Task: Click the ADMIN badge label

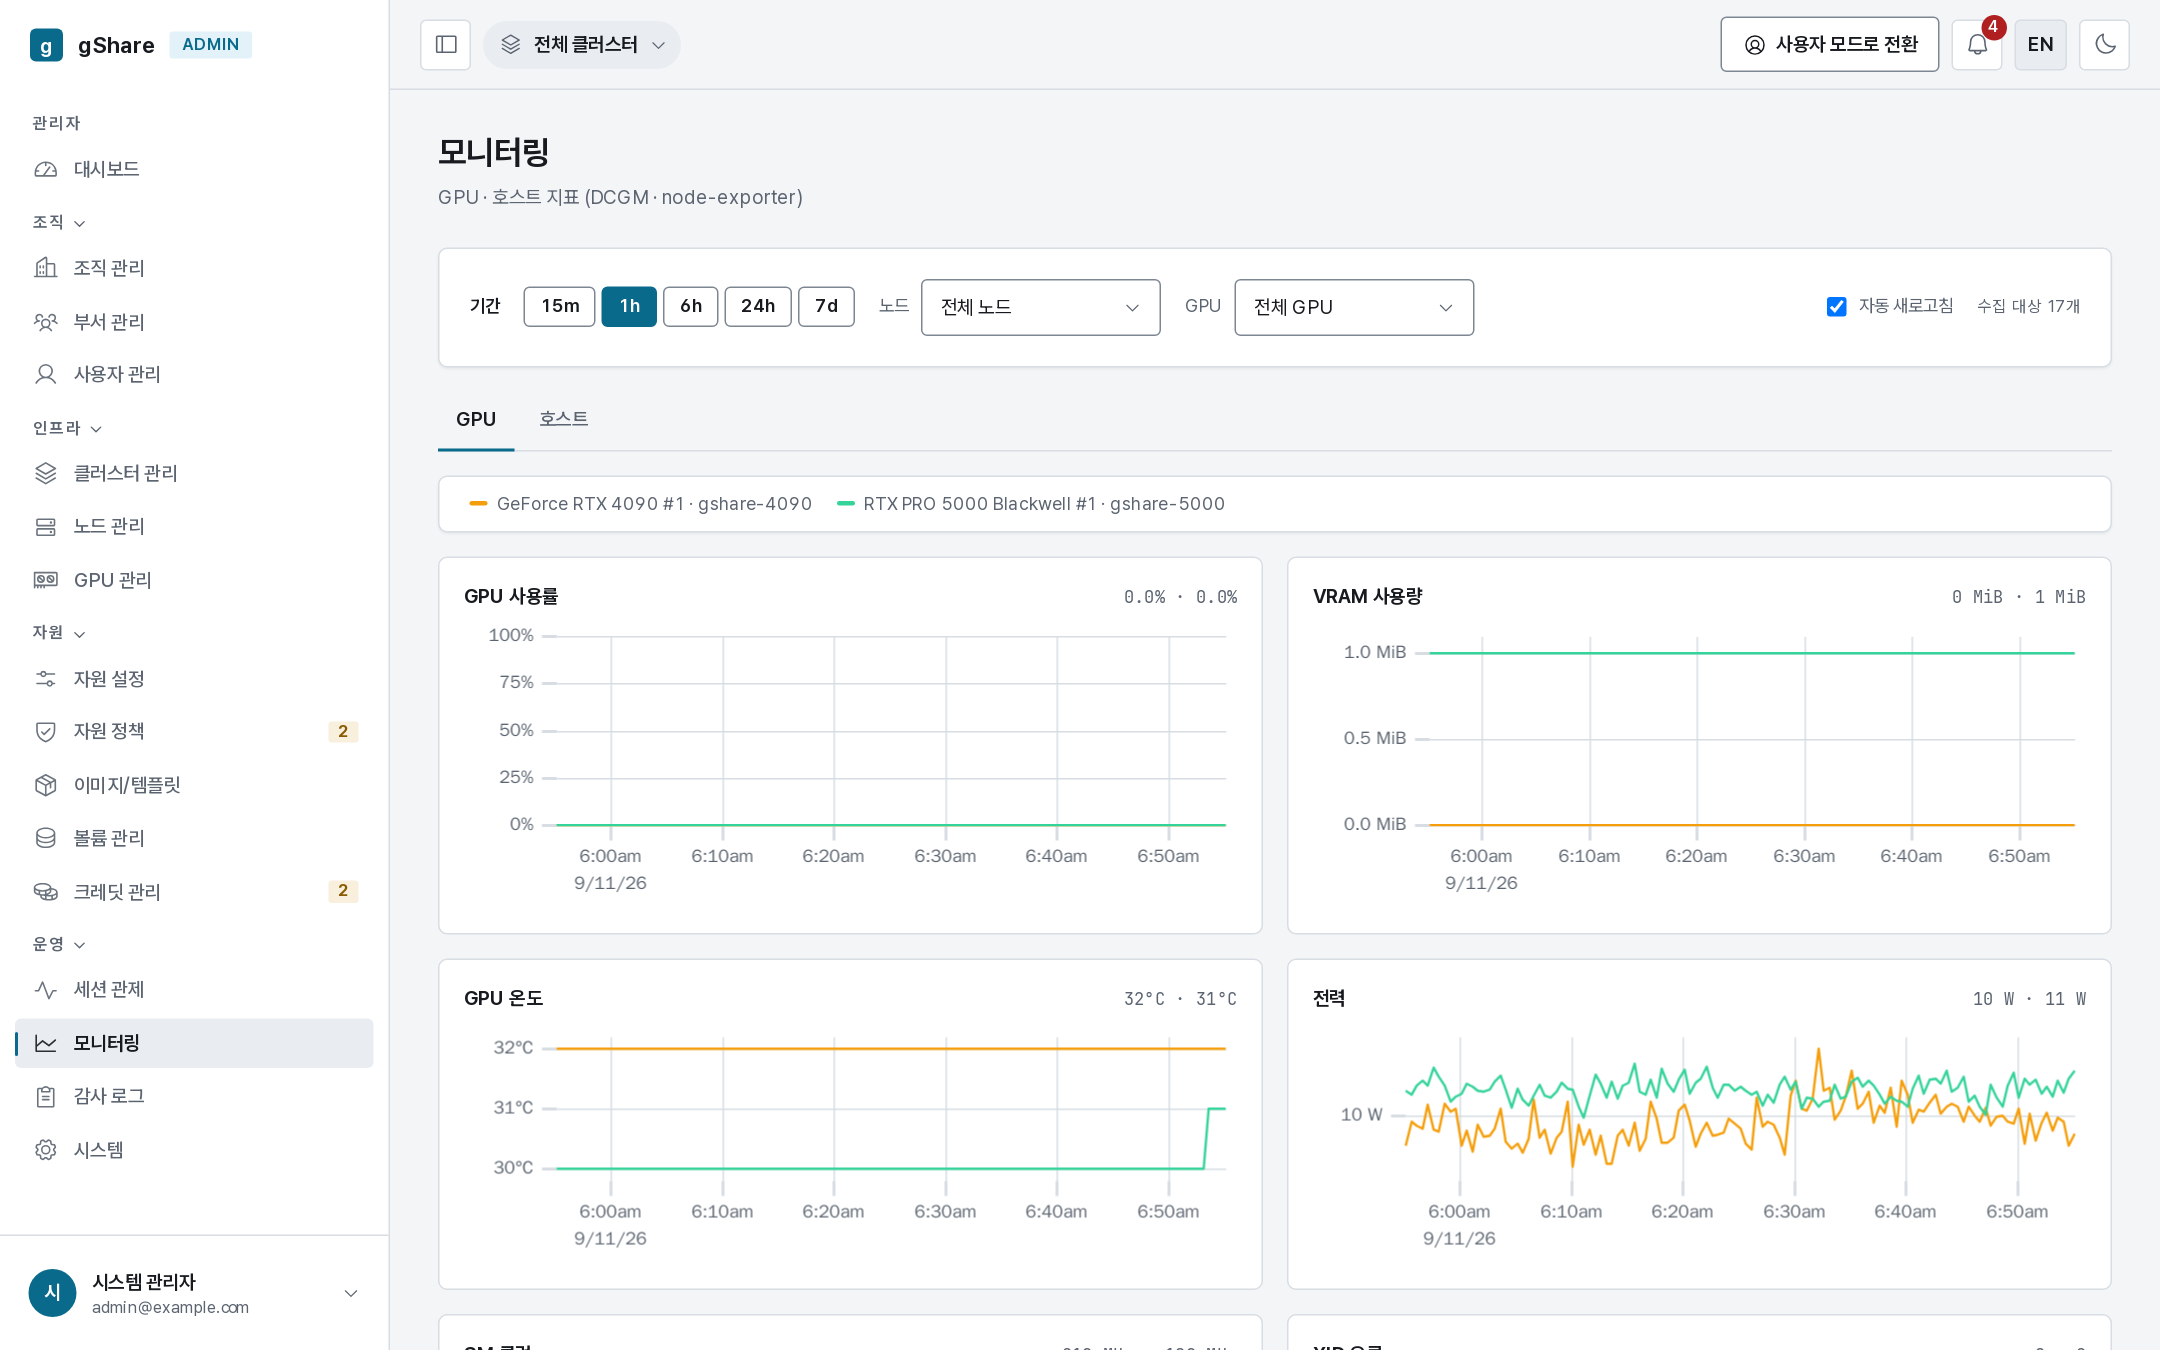Action: click(210, 45)
